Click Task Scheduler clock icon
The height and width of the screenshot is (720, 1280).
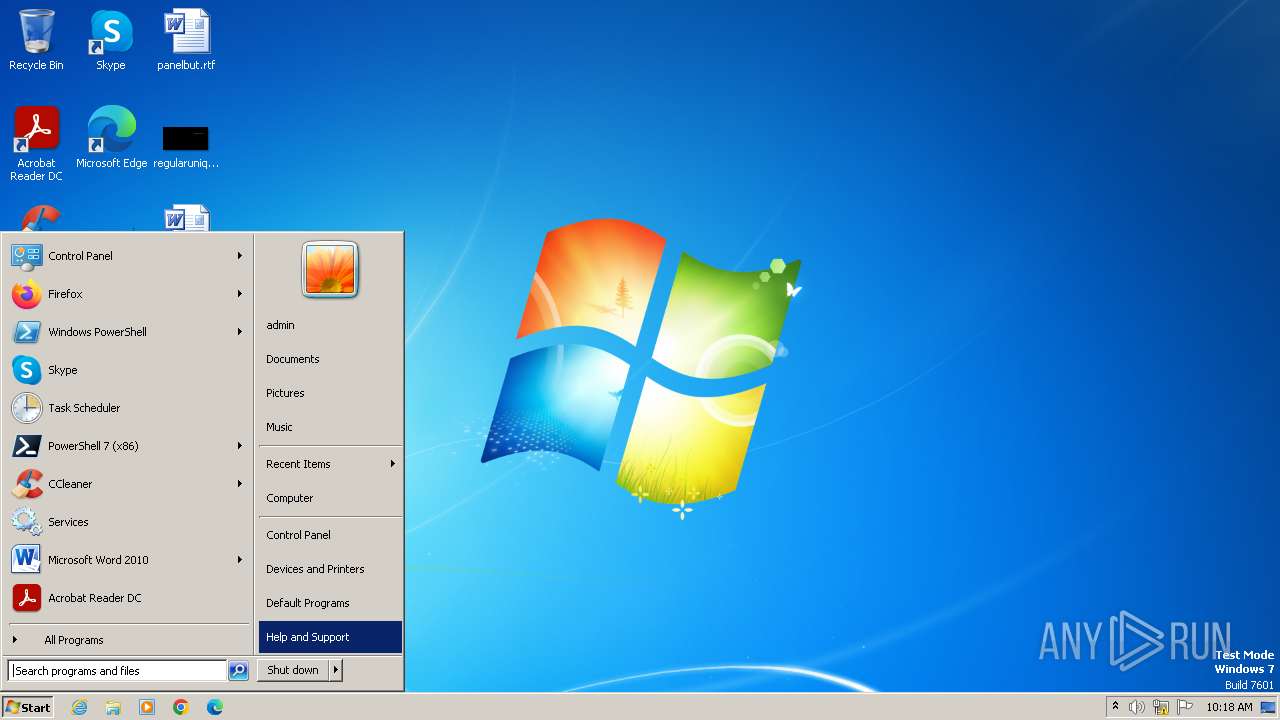click(x=26, y=408)
